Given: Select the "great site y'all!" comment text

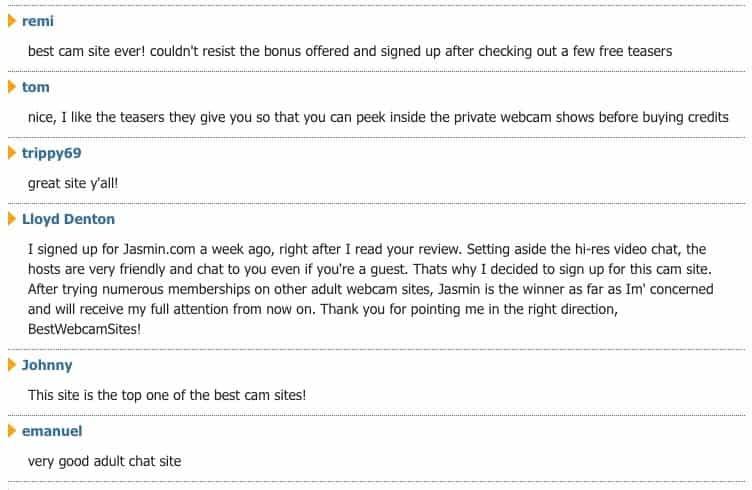Looking at the screenshot, I should pyautogui.click(x=73, y=183).
